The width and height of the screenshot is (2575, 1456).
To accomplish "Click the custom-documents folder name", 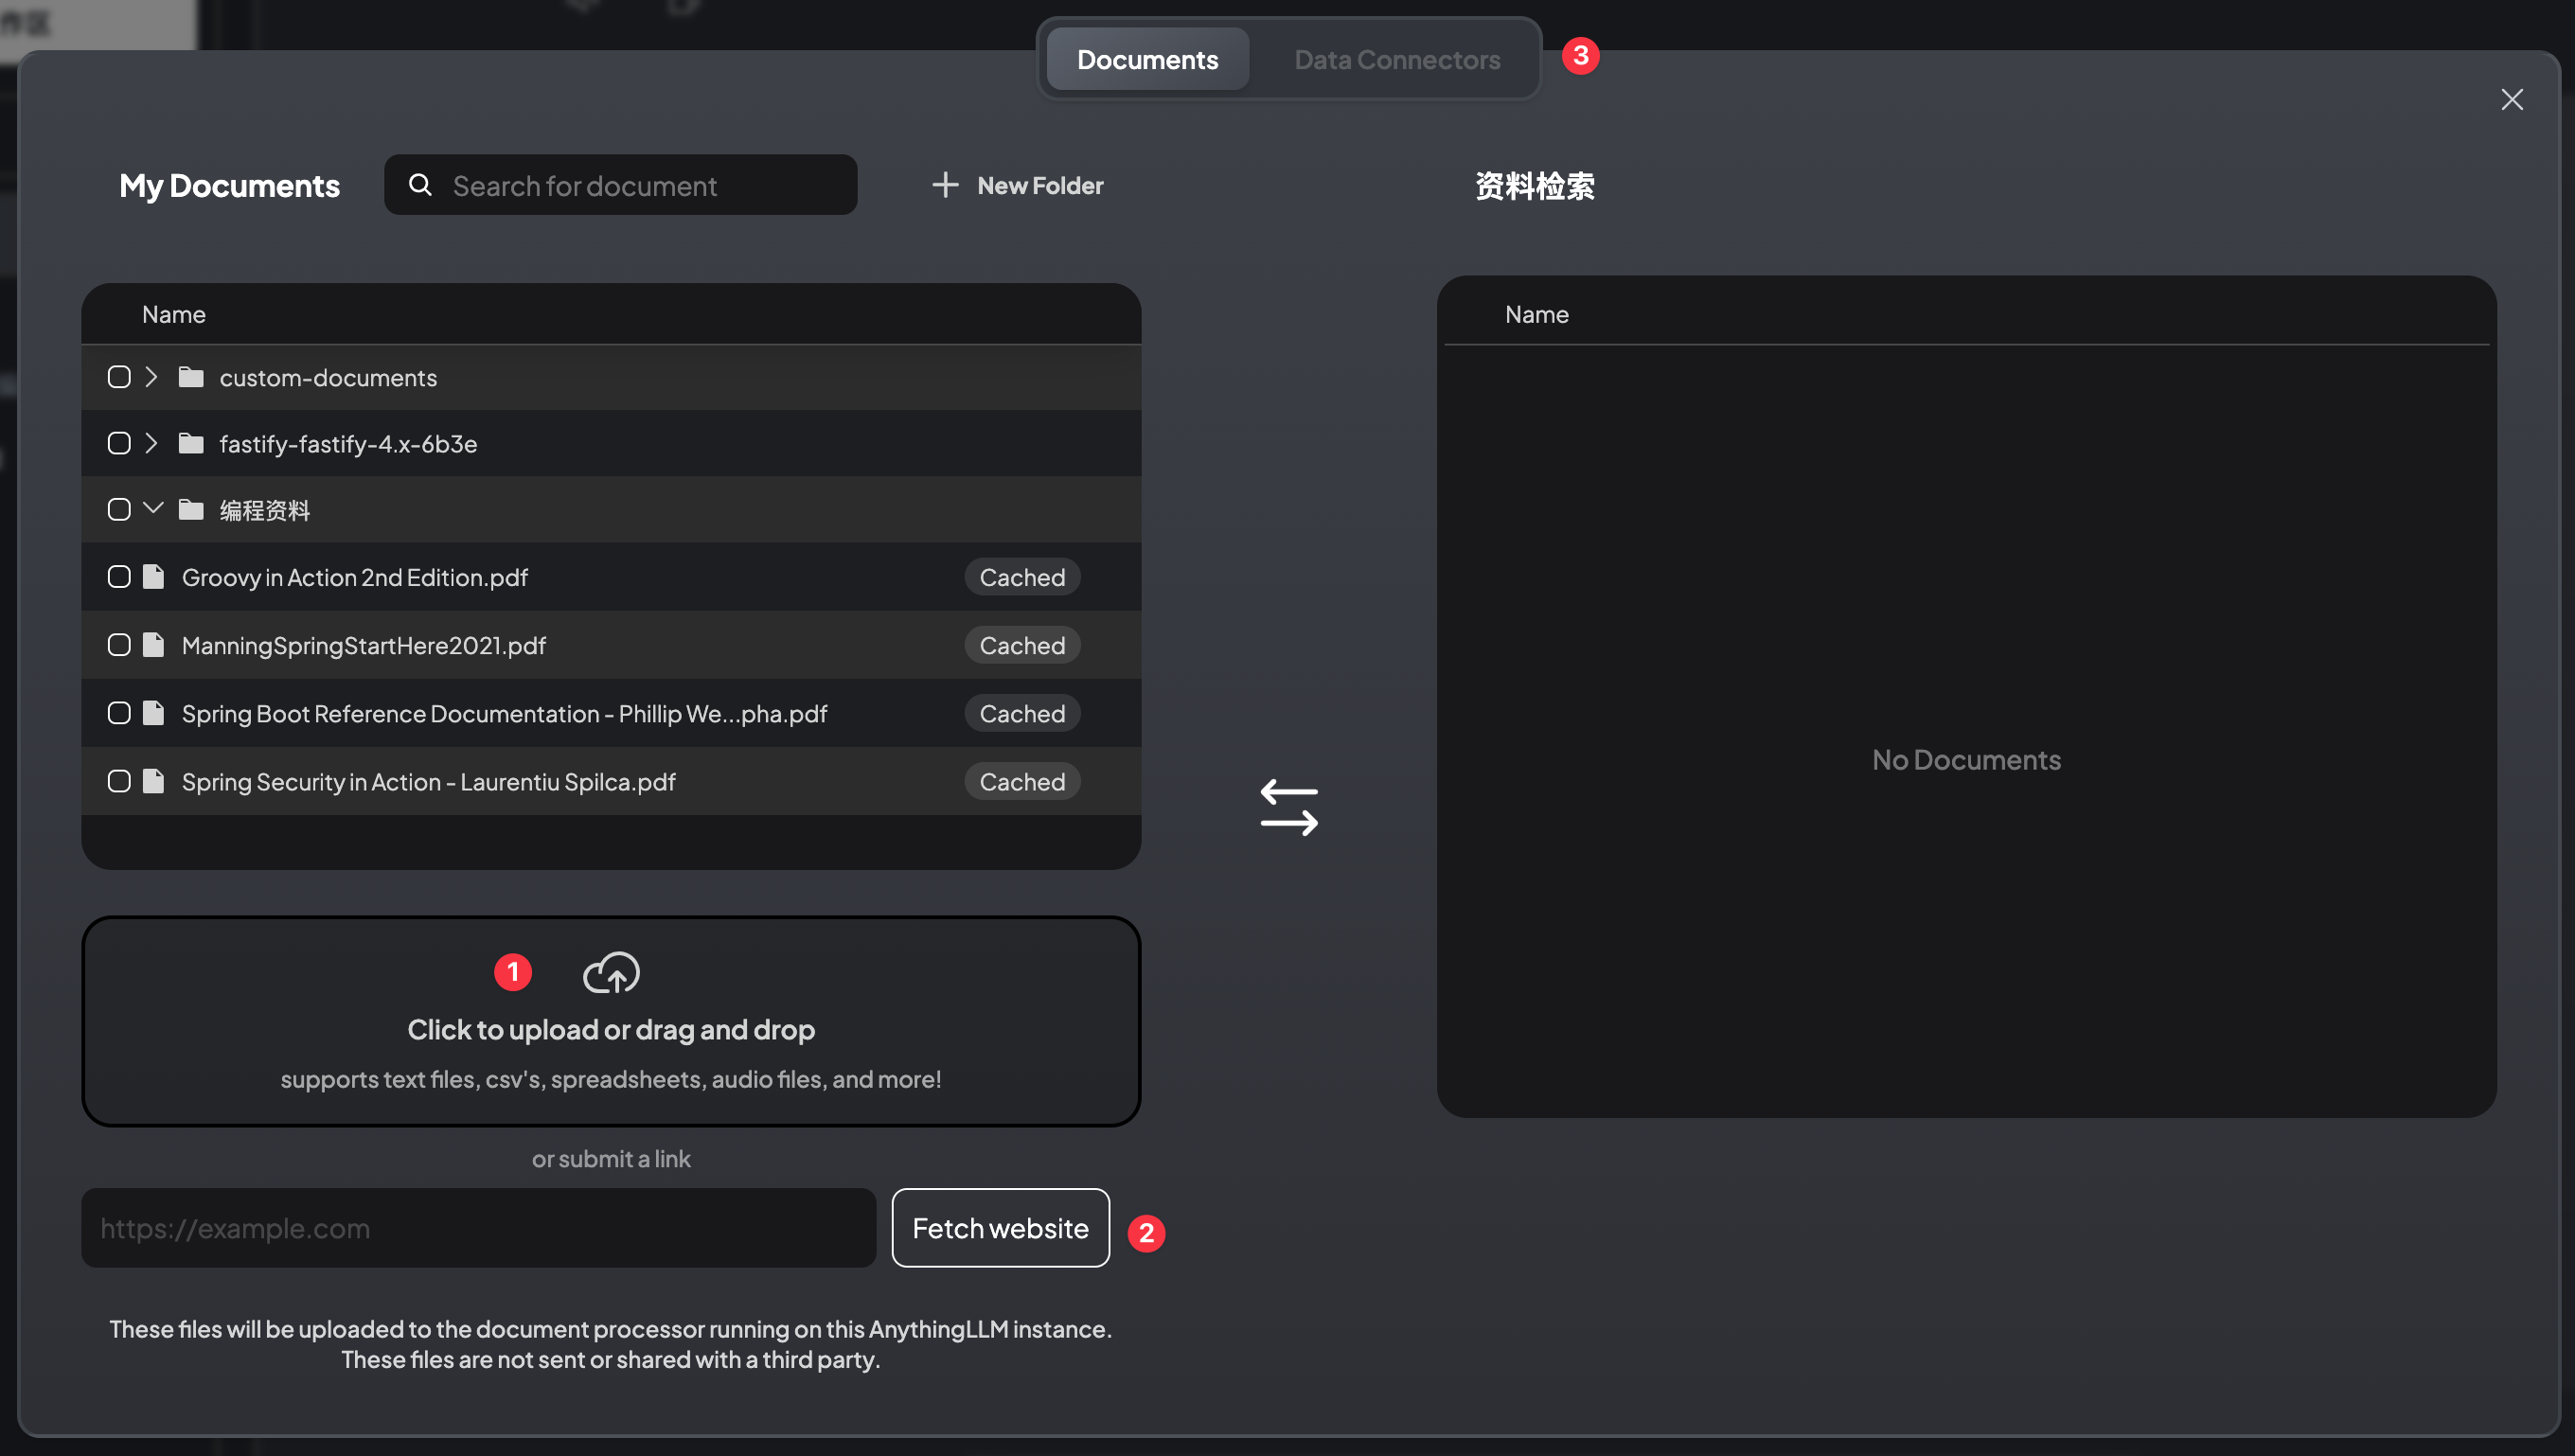I will click(x=328, y=377).
